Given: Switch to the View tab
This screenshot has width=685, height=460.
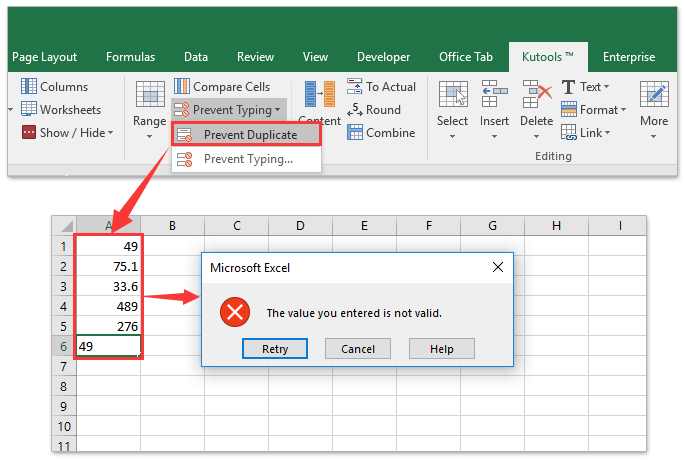Looking at the screenshot, I should (x=315, y=57).
